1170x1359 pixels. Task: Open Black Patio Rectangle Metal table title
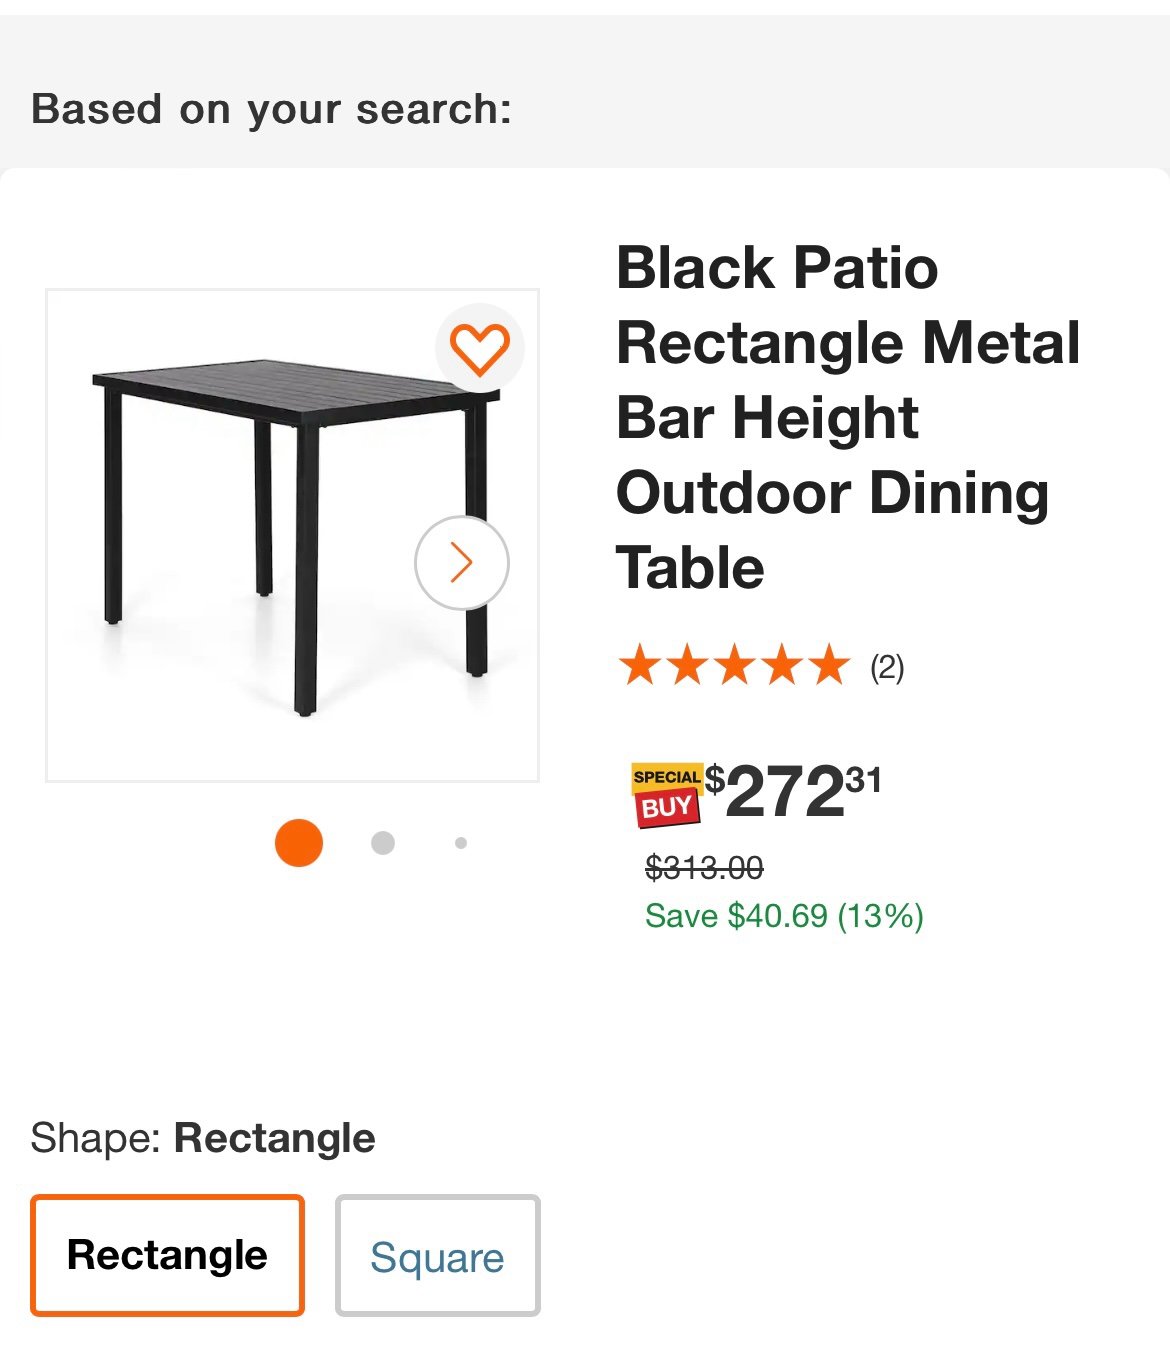coord(848,418)
